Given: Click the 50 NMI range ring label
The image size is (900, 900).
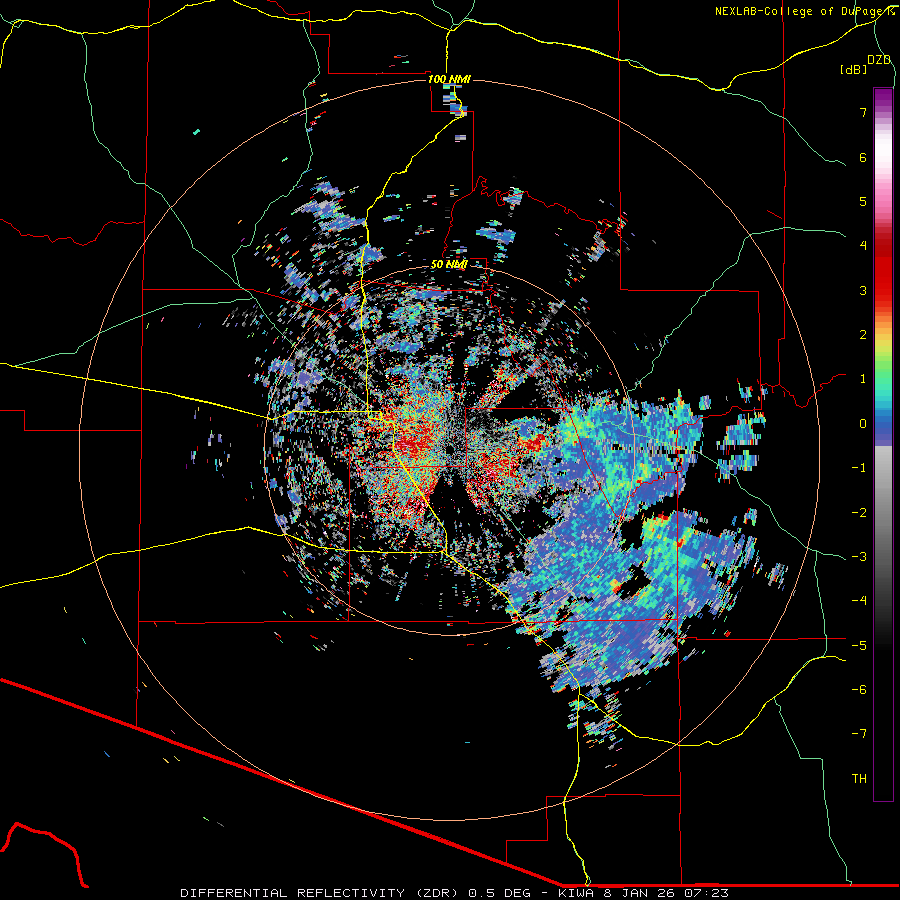Looking at the screenshot, I should (x=449, y=264).
